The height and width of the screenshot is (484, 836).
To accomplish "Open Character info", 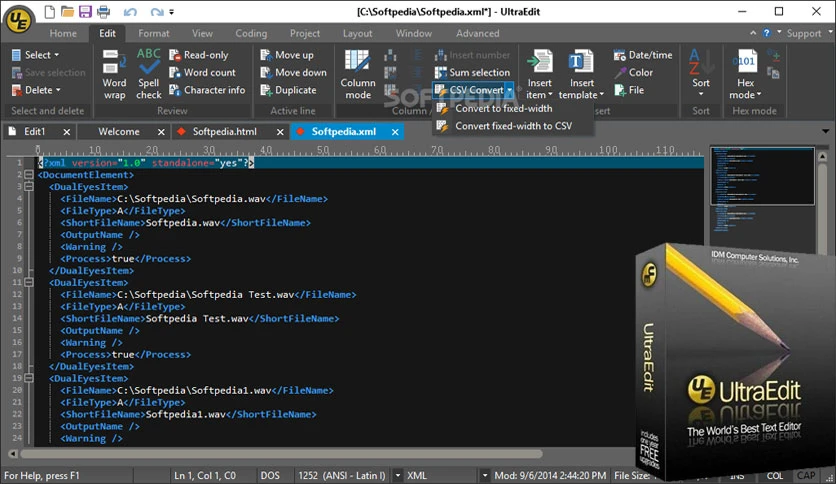I will pos(207,90).
